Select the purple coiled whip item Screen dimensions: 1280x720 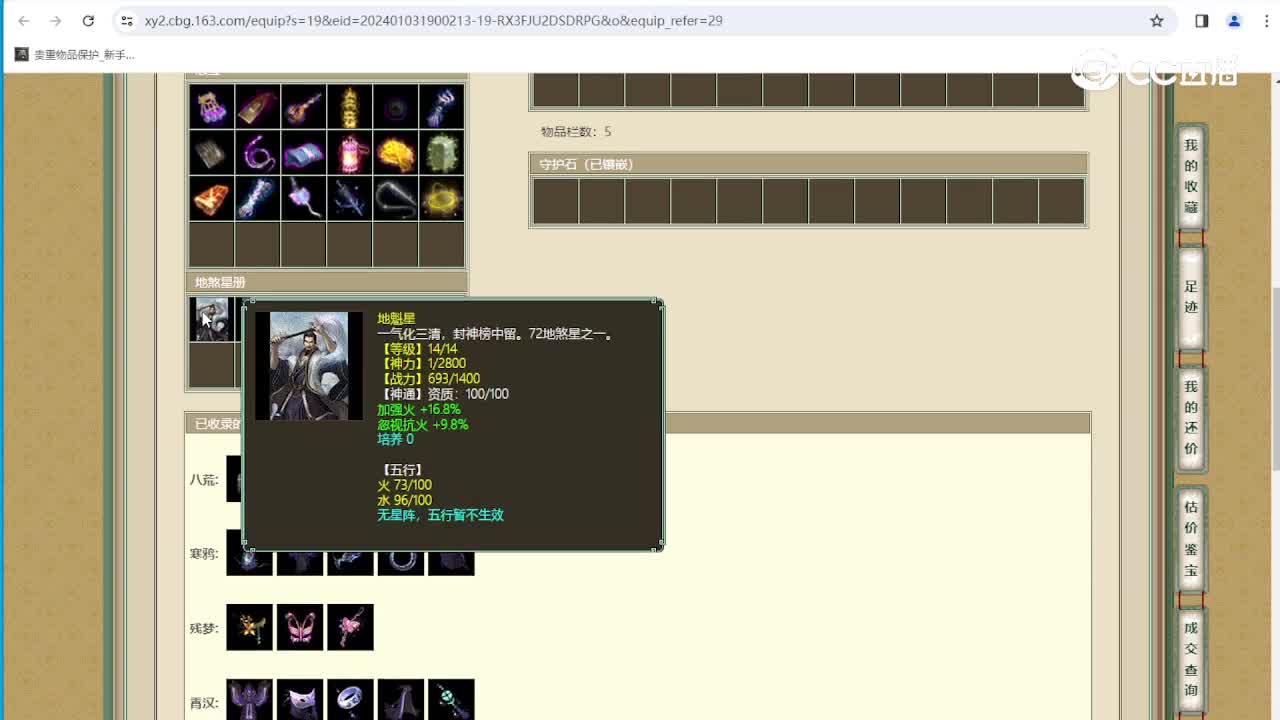tap(257, 152)
